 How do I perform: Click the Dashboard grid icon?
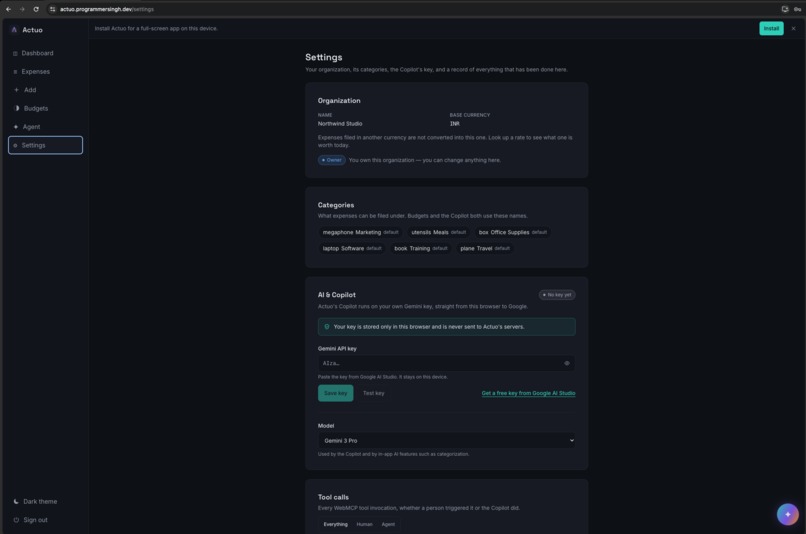click(x=15, y=53)
